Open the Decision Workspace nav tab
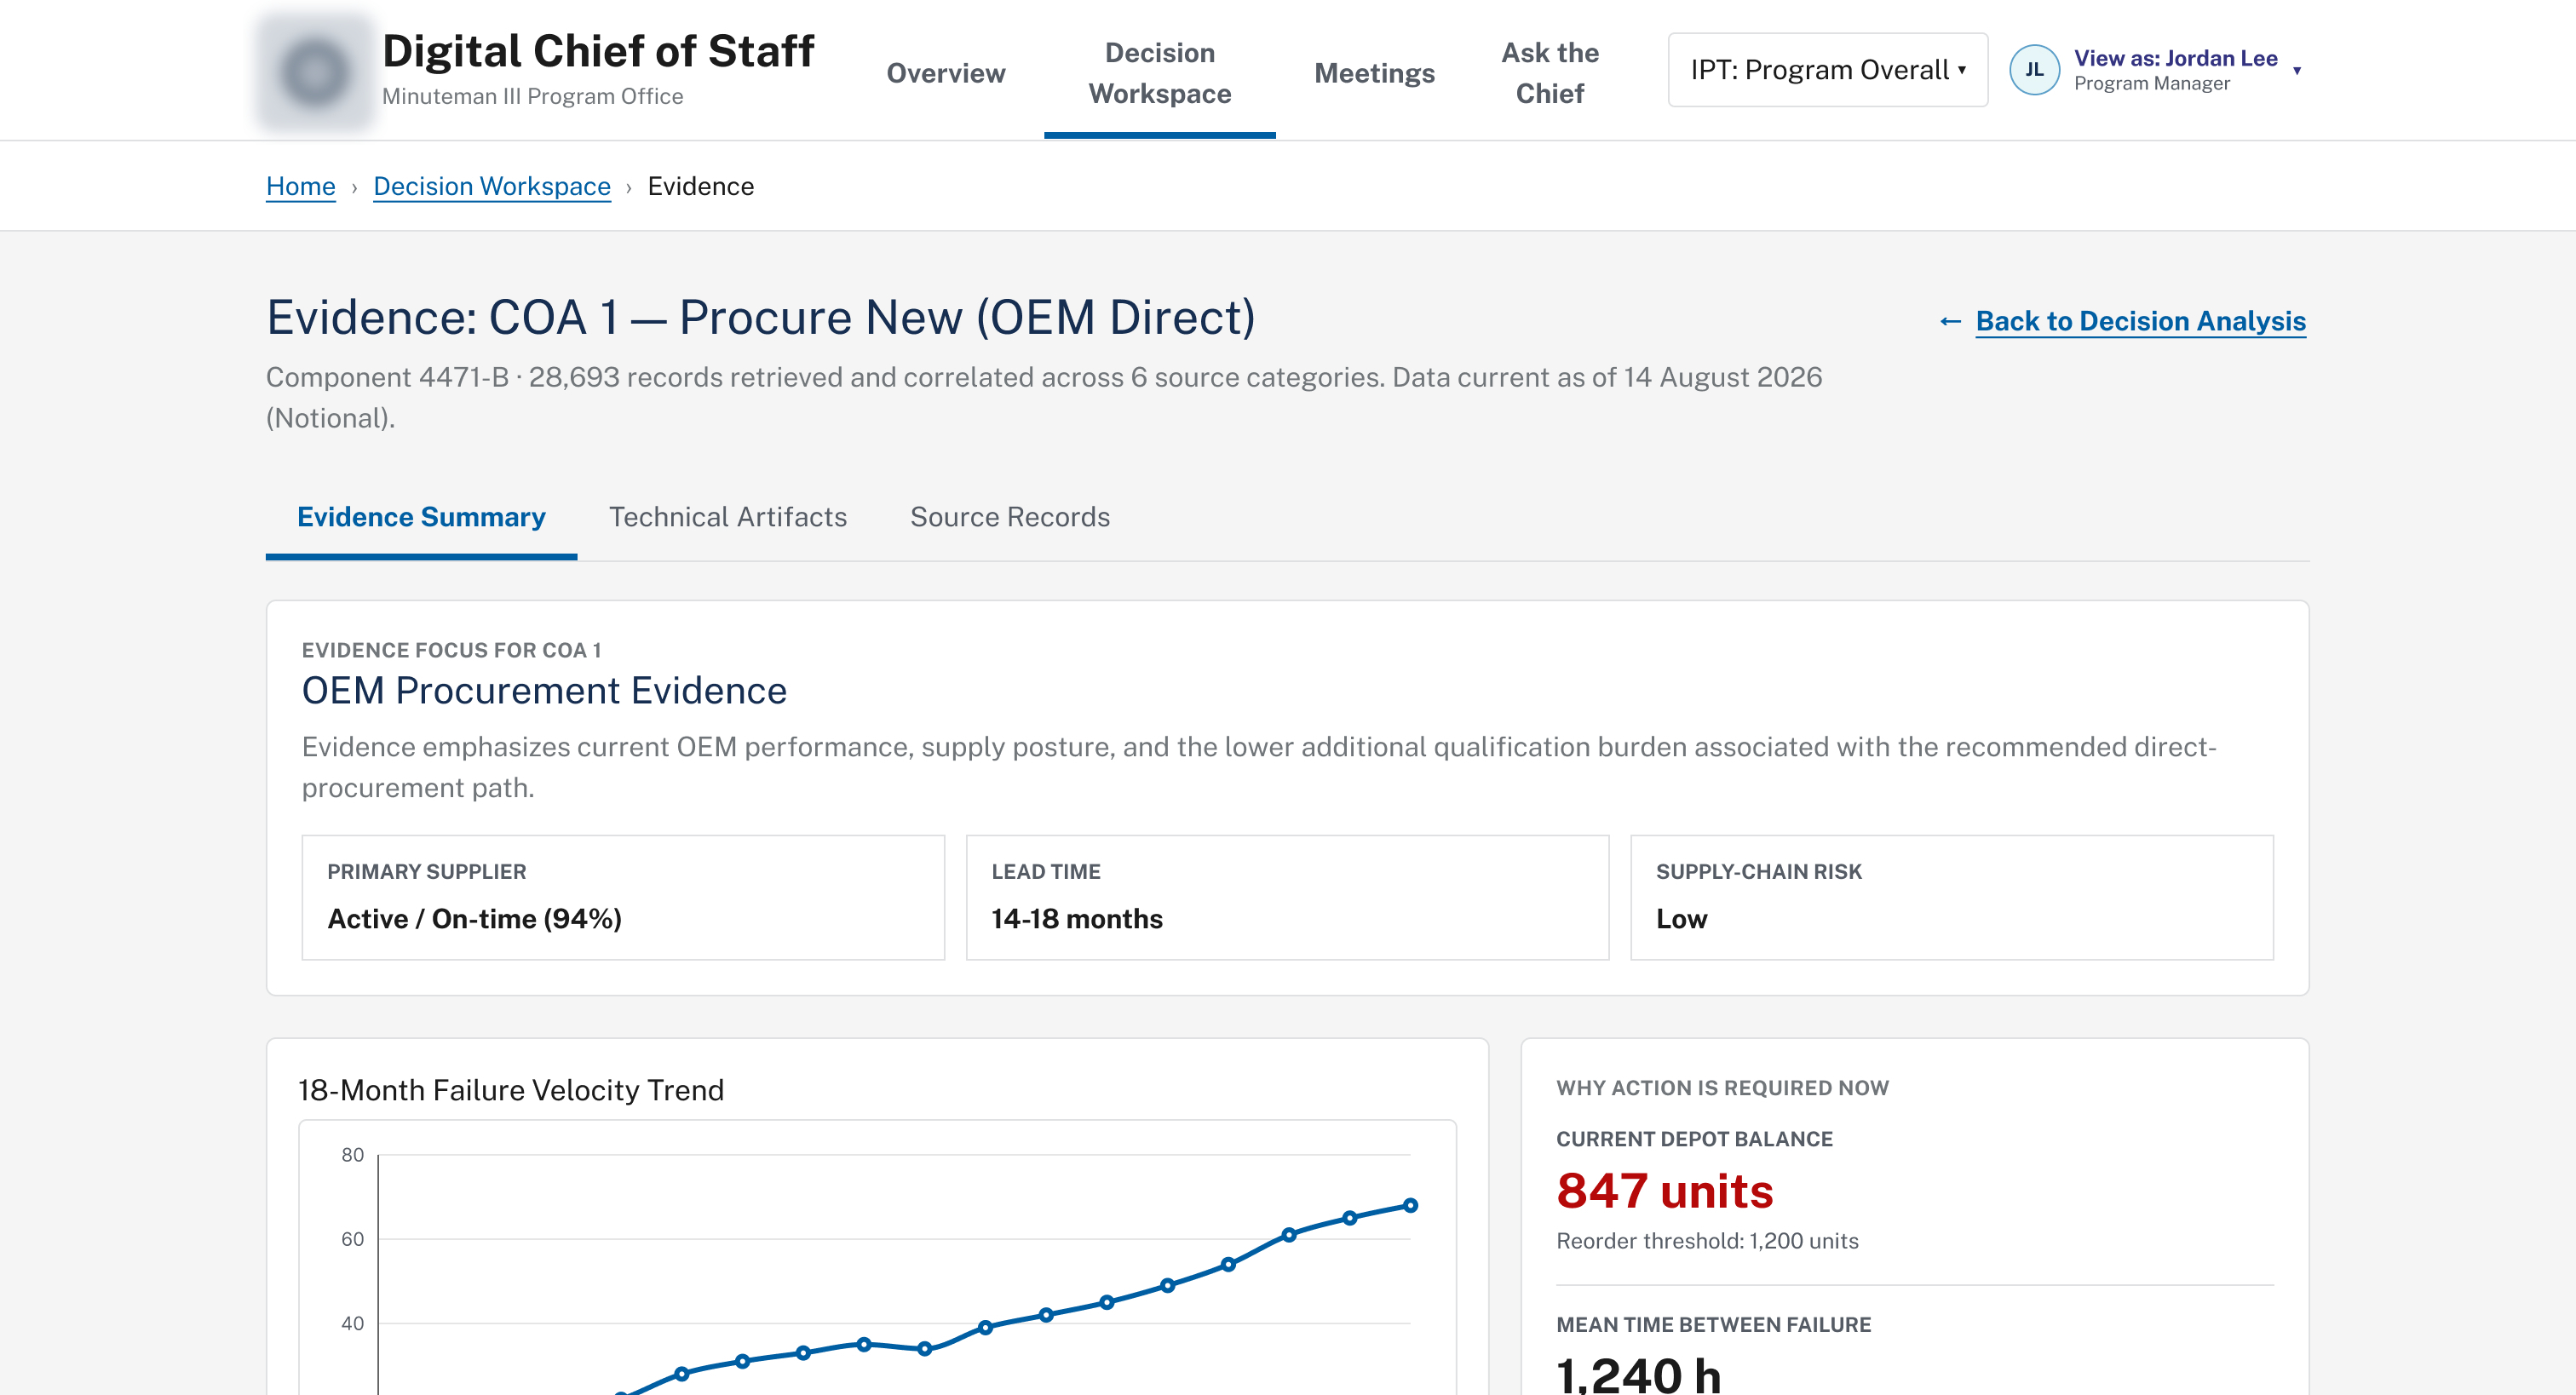The width and height of the screenshot is (2576, 1395). point(1159,73)
